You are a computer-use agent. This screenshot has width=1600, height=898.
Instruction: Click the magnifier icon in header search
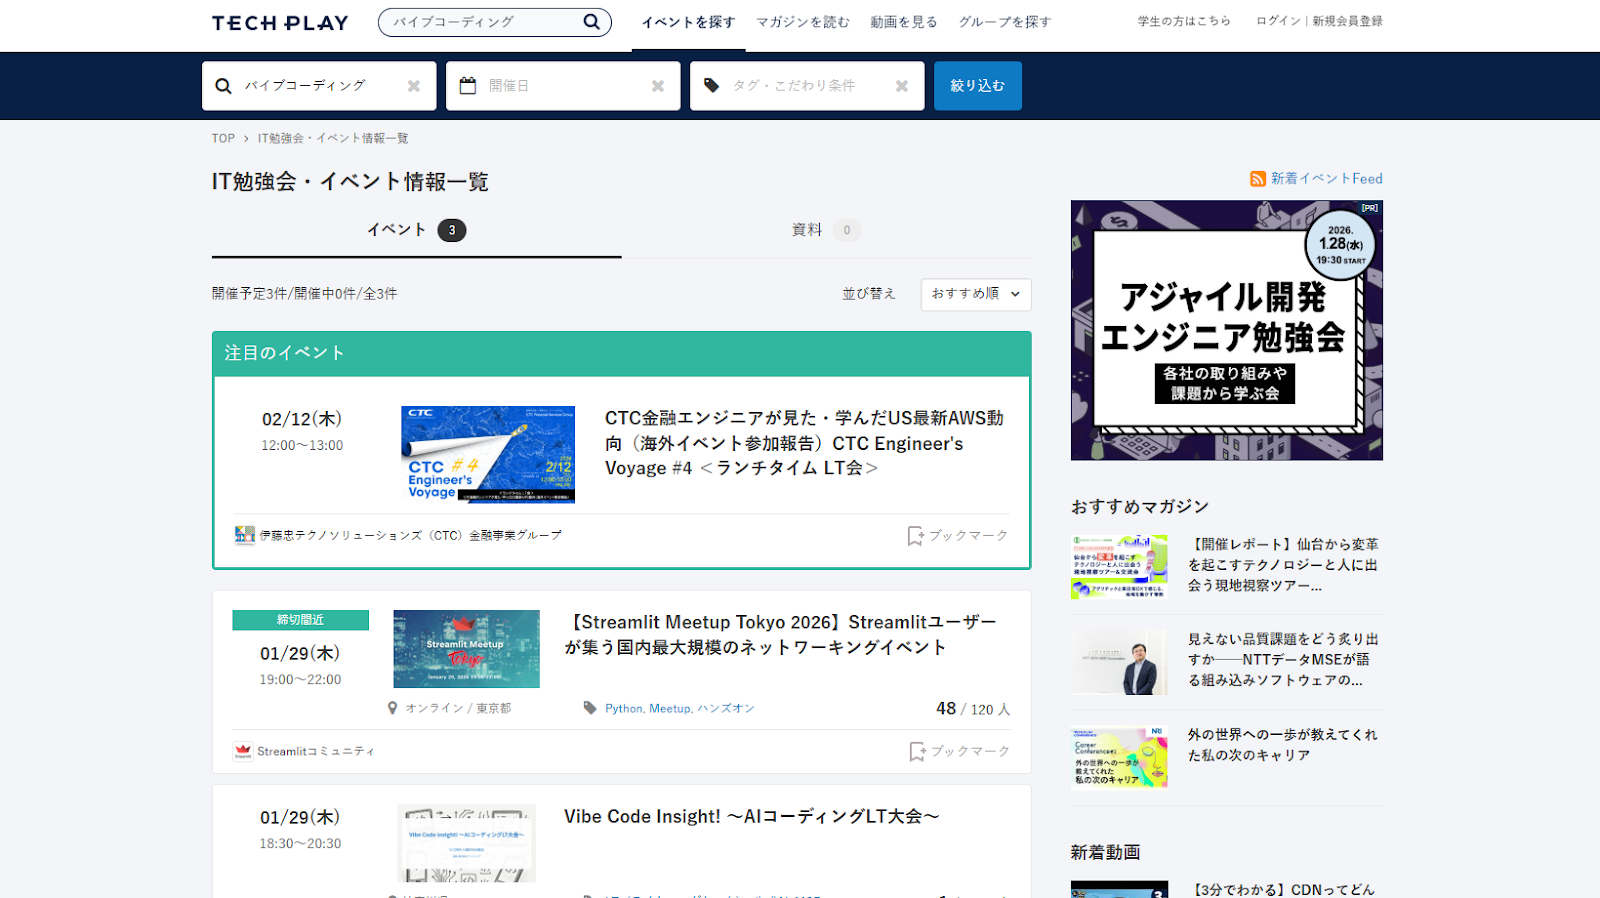(x=592, y=21)
